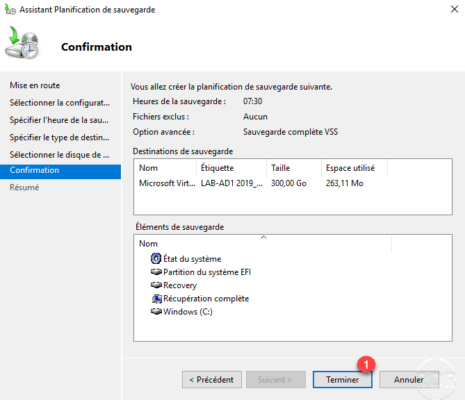Click the large backup schedule header icon
The height and width of the screenshot is (400, 465).
coord(22,43)
